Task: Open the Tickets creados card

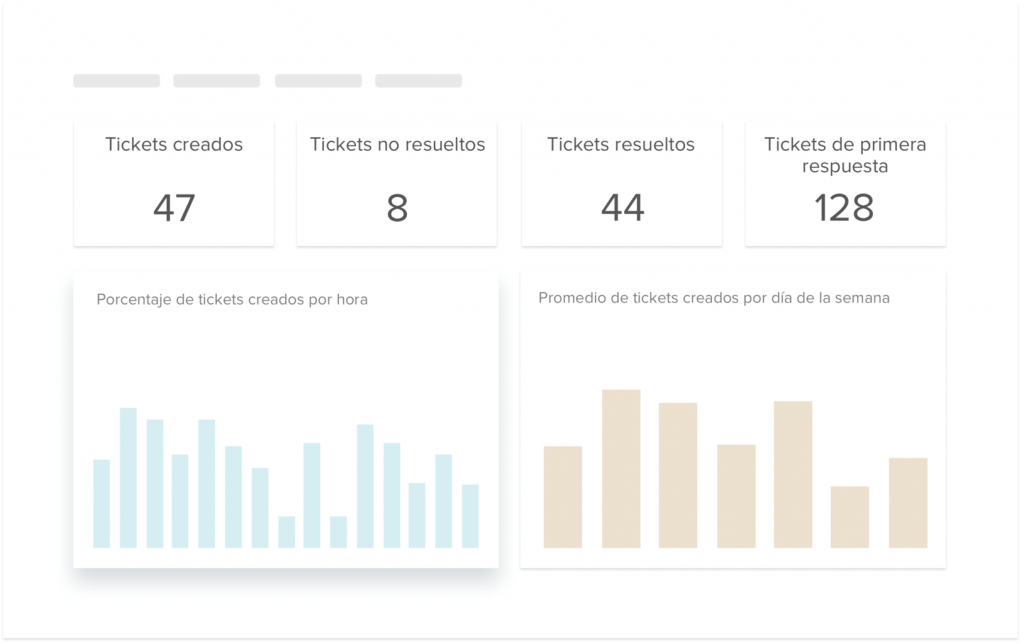Action: click(174, 182)
